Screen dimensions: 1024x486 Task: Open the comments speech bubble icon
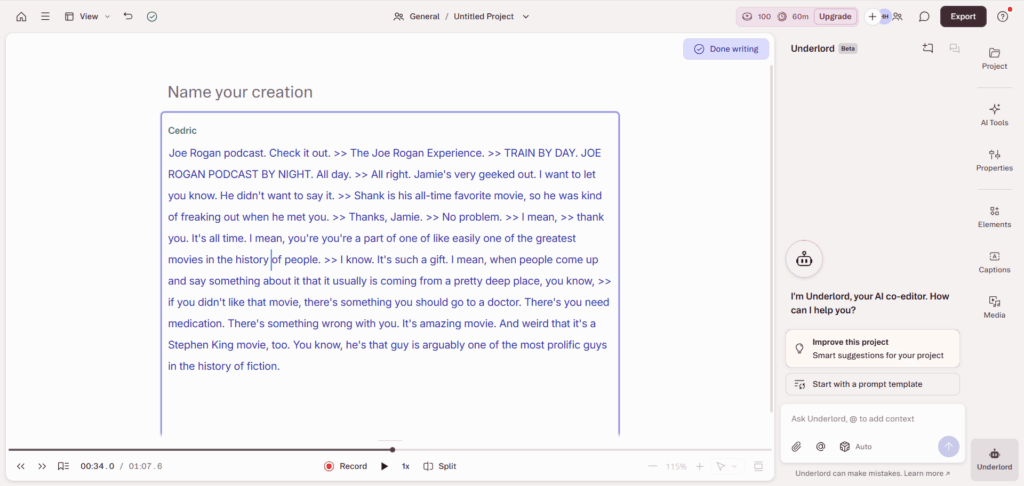point(923,17)
